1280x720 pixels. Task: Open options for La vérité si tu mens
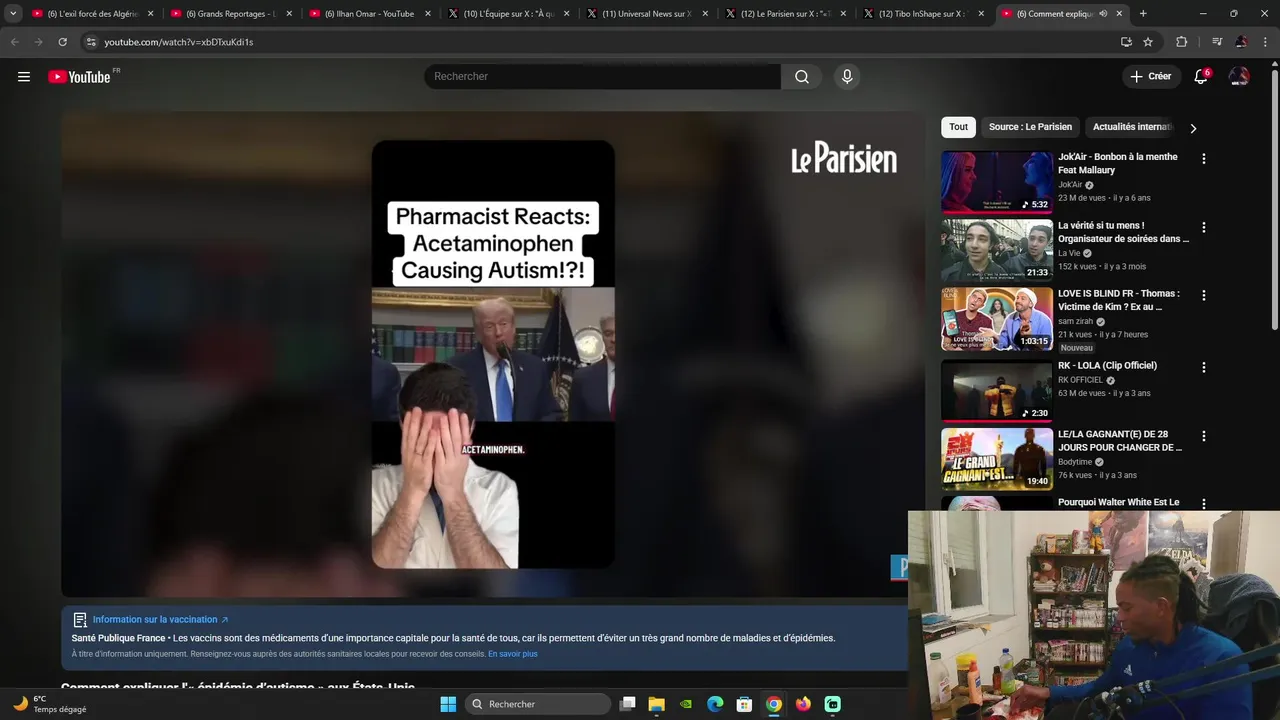point(1203,227)
